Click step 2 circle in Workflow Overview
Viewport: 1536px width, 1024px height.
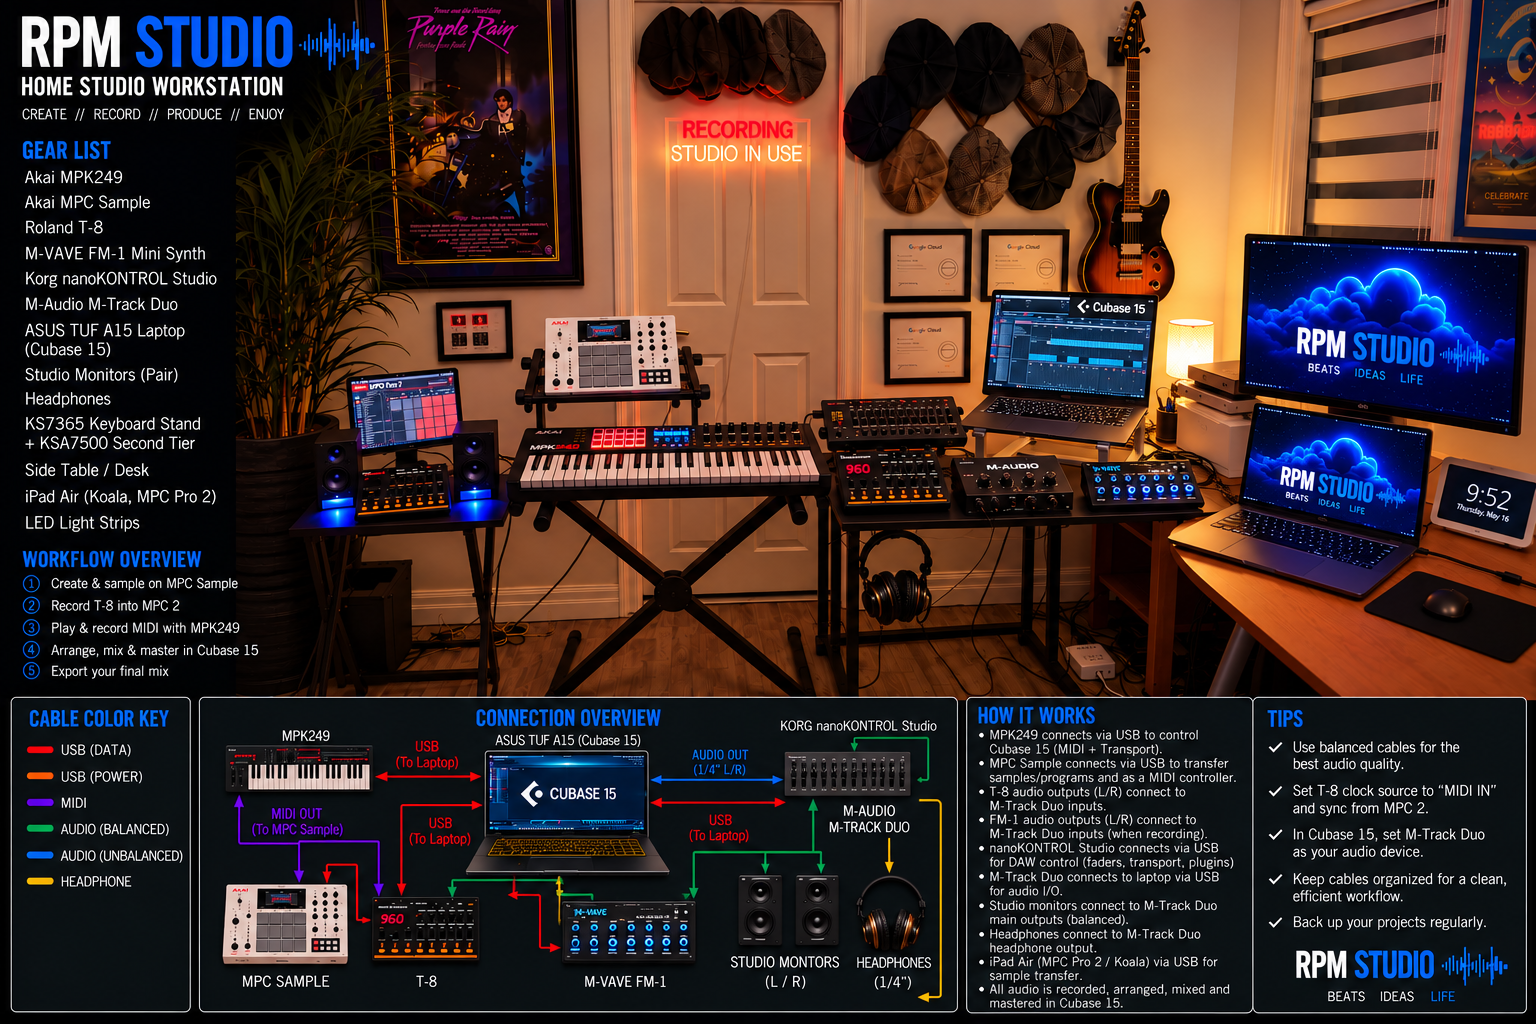click(x=32, y=605)
